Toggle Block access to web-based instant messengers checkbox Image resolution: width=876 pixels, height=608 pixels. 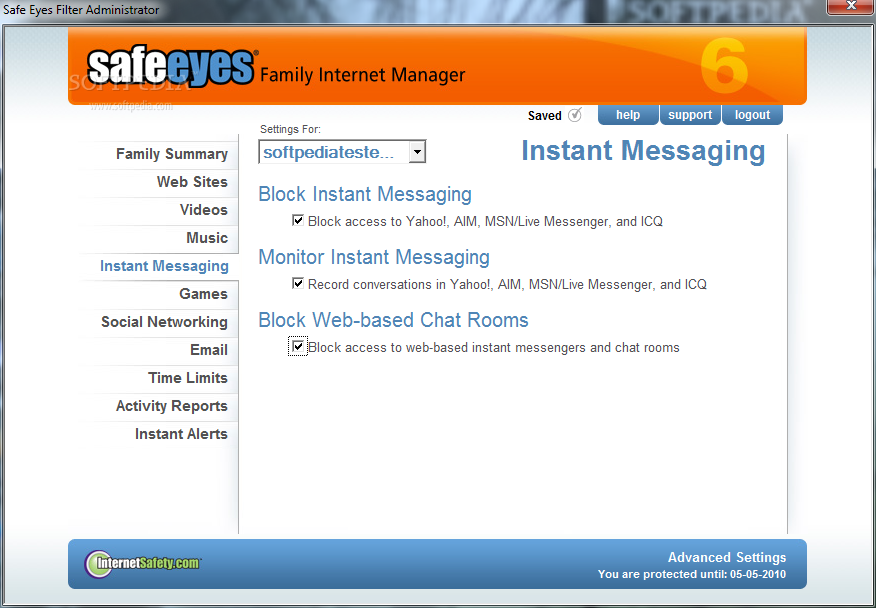coord(298,346)
